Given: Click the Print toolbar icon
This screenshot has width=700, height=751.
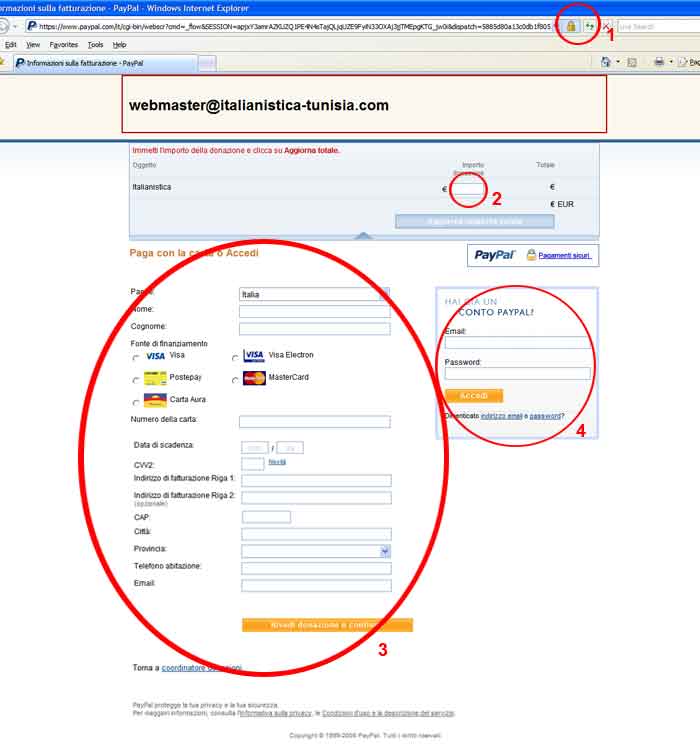Looking at the screenshot, I should coord(659,62).
